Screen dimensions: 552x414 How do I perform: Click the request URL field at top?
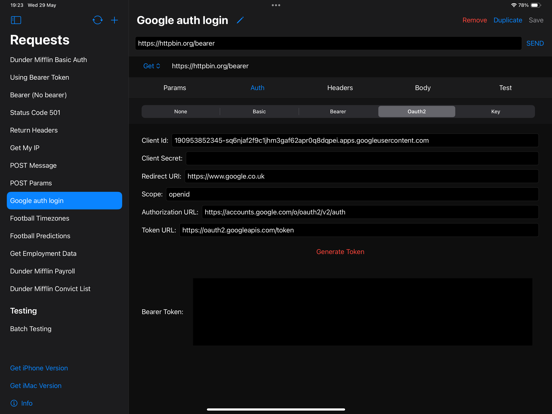pyautogui.click(x=328, y=43)
